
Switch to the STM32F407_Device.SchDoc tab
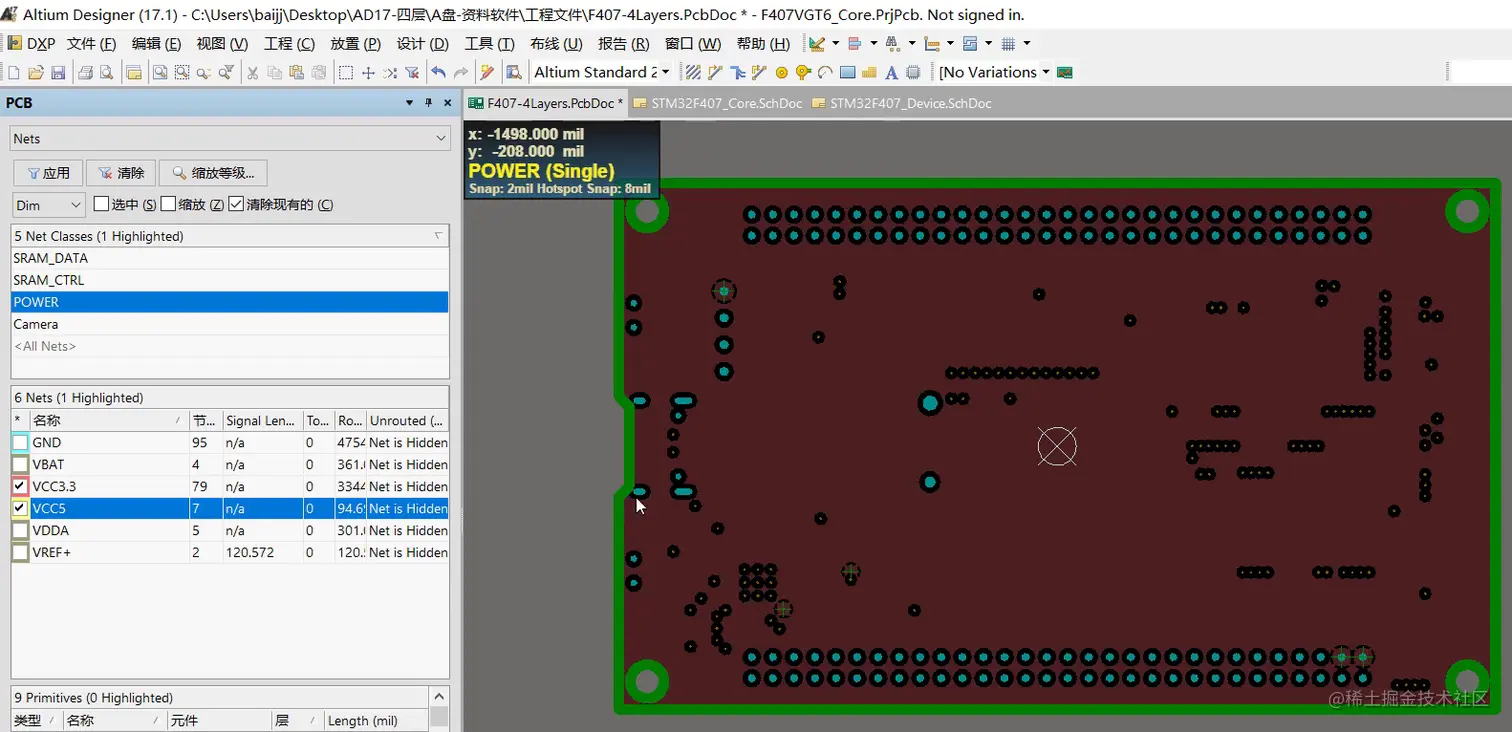pos(901,103)
